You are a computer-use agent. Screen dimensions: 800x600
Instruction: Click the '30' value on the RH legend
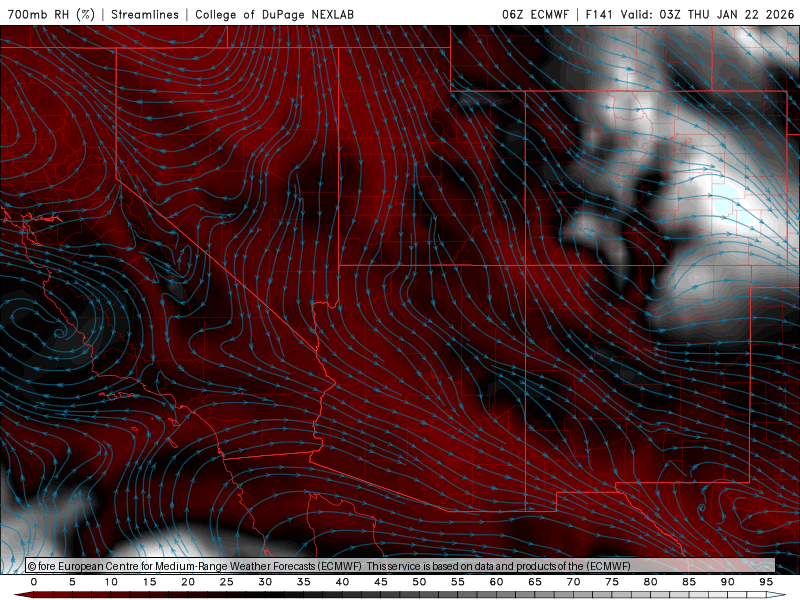tap(265, 582)
